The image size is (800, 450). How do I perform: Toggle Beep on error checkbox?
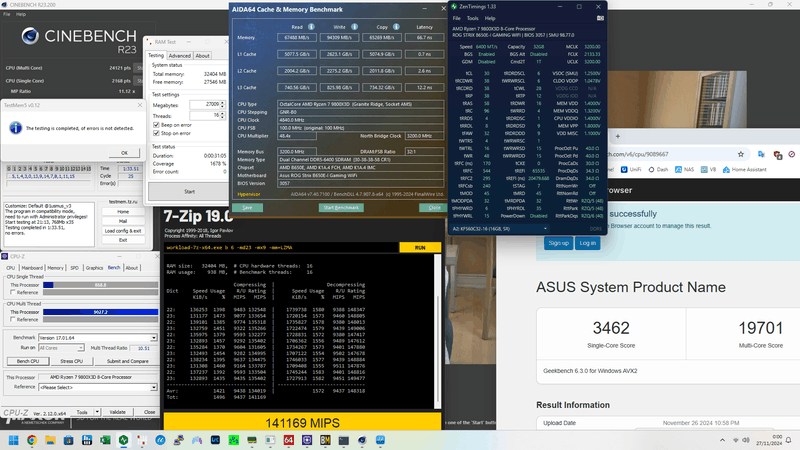[156, 125]
